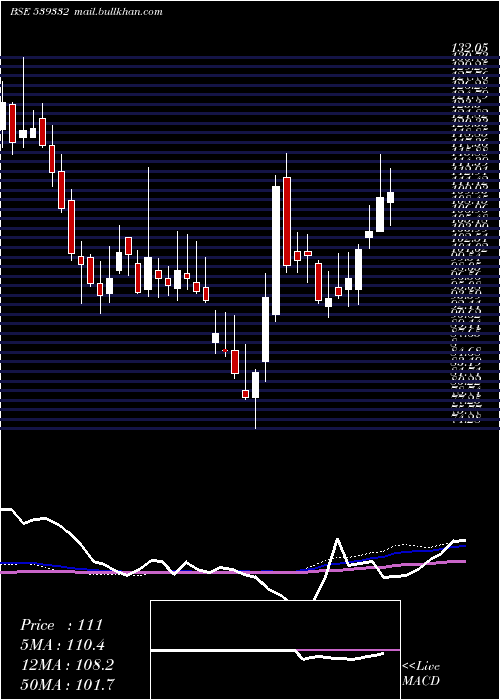Click the '12MA : 108.2' value

click(67, 665)
